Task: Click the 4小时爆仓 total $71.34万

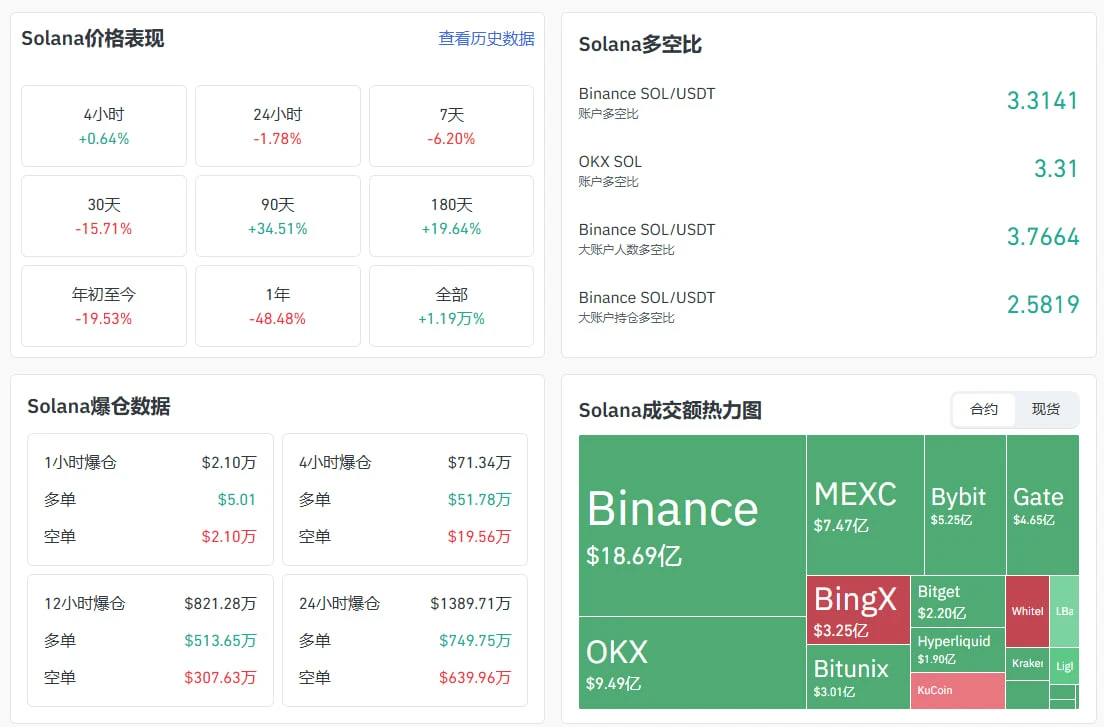Action: (x=479, y=462)
